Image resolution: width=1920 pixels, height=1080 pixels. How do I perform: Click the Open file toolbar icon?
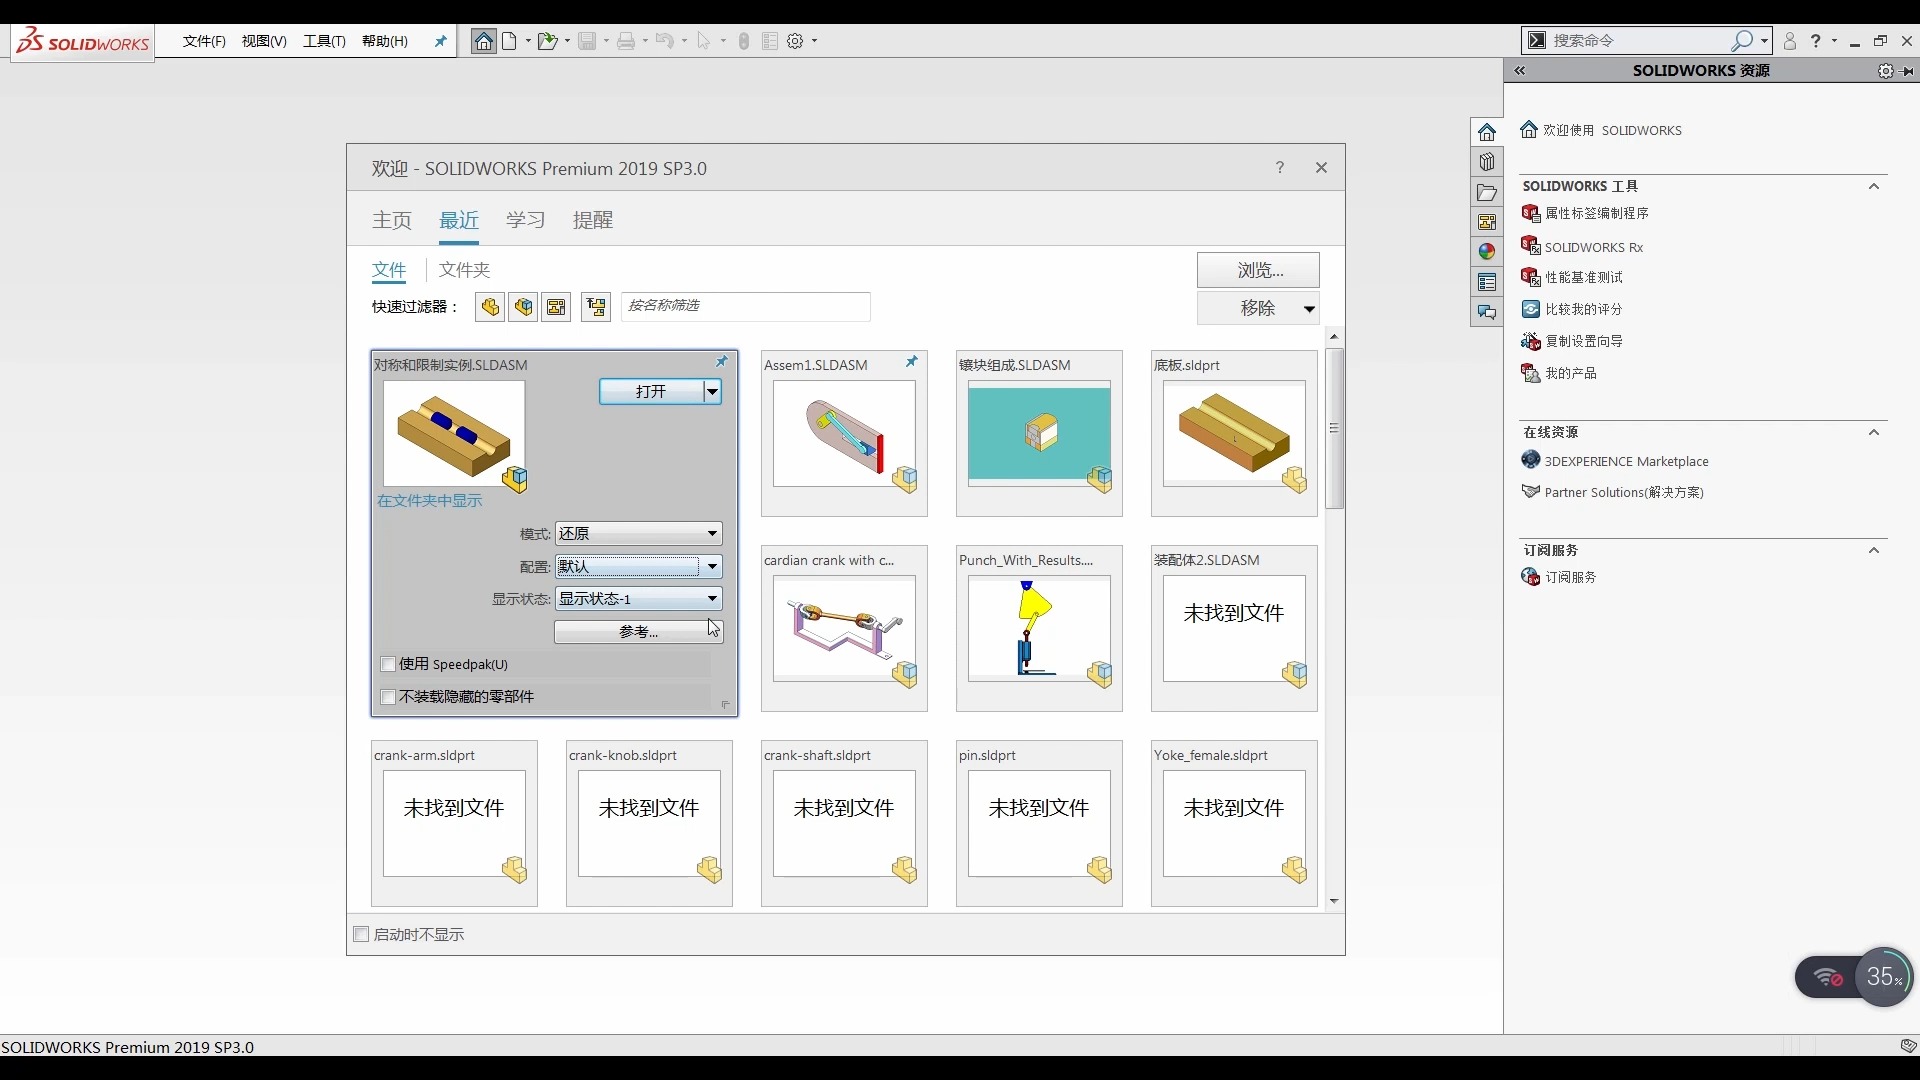546,41
